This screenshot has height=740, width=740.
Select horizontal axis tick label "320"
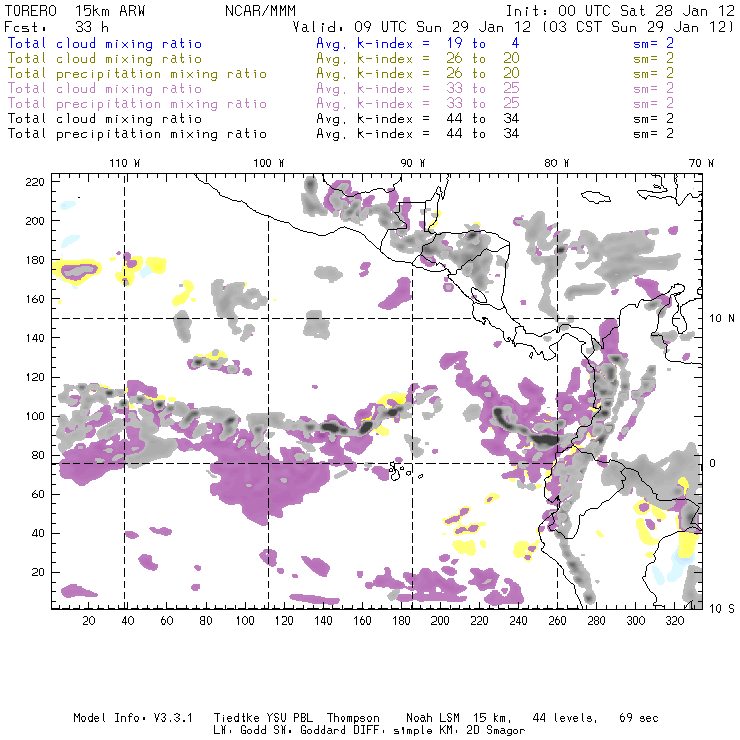pos(674,621)
